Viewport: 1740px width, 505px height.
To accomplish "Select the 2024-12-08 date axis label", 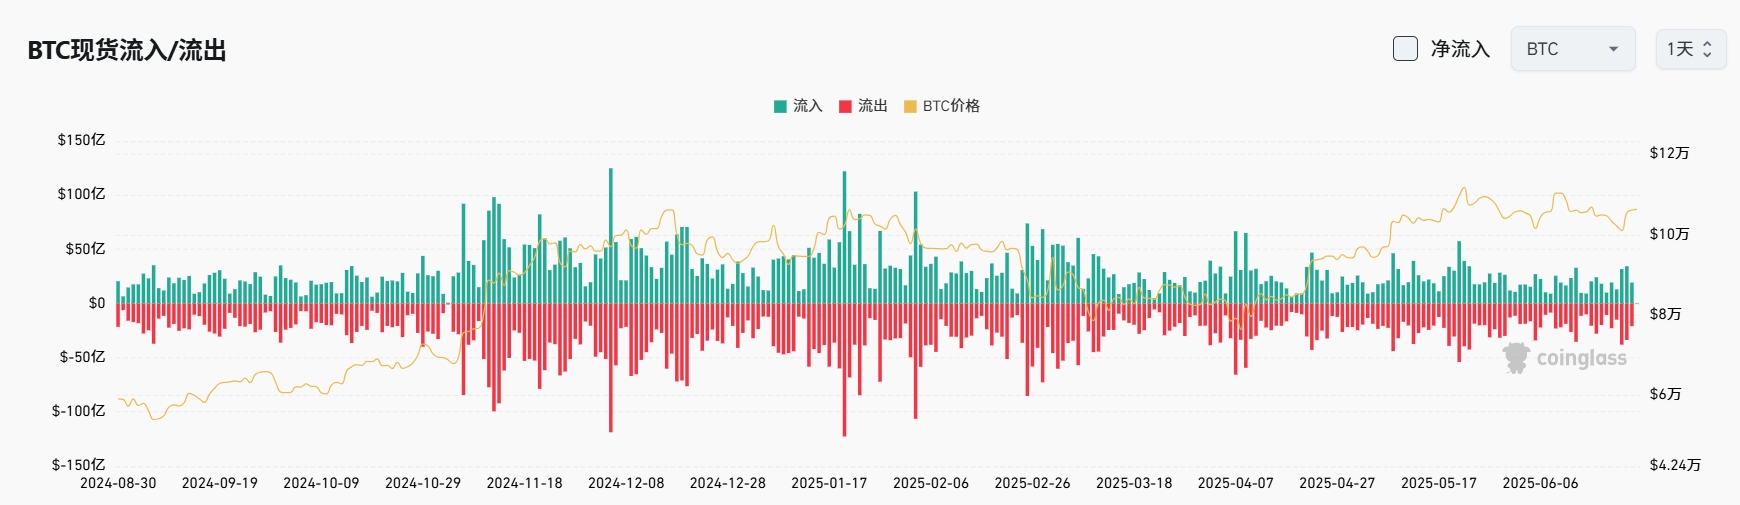I will (626, 483).
